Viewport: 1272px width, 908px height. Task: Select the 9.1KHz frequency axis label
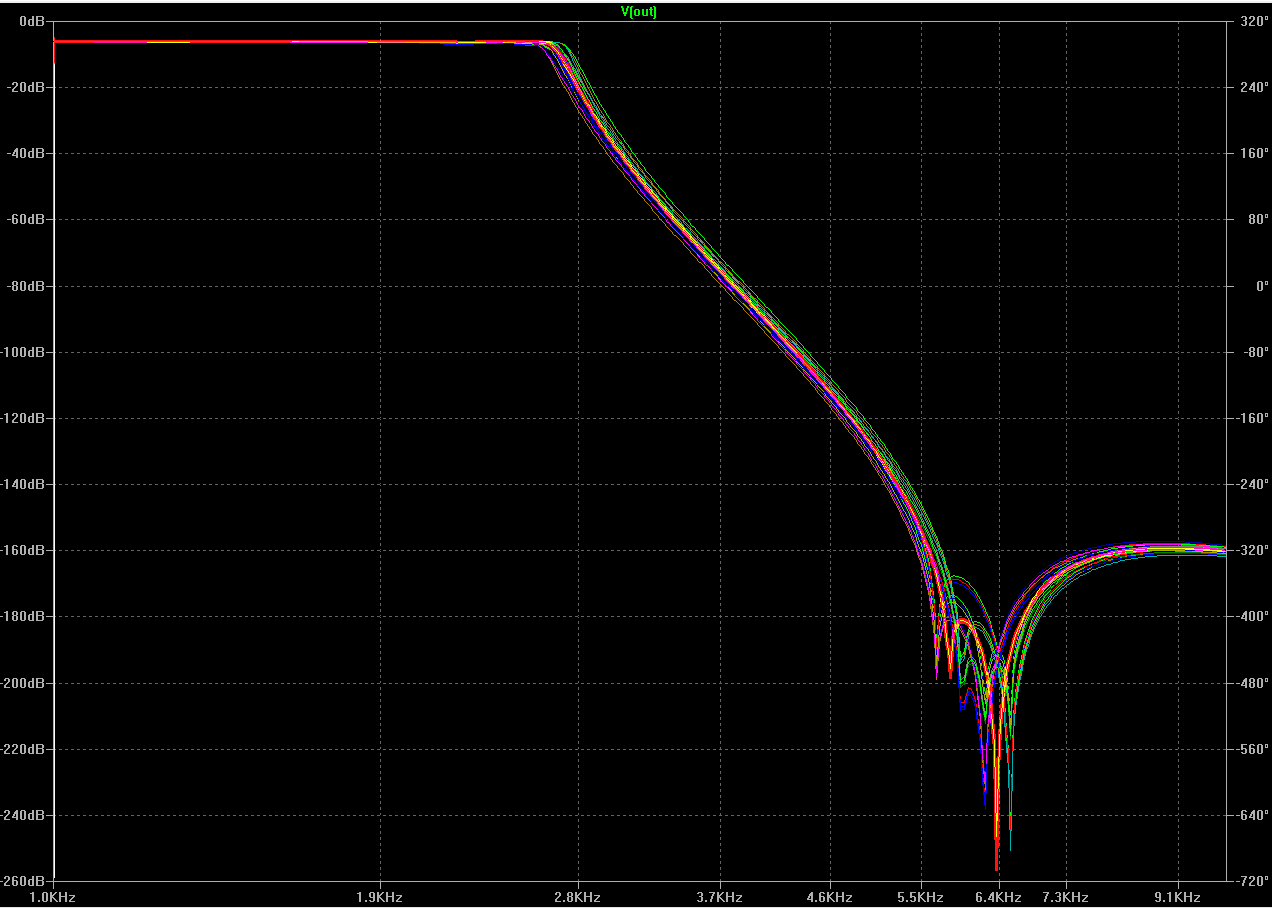1178,897
